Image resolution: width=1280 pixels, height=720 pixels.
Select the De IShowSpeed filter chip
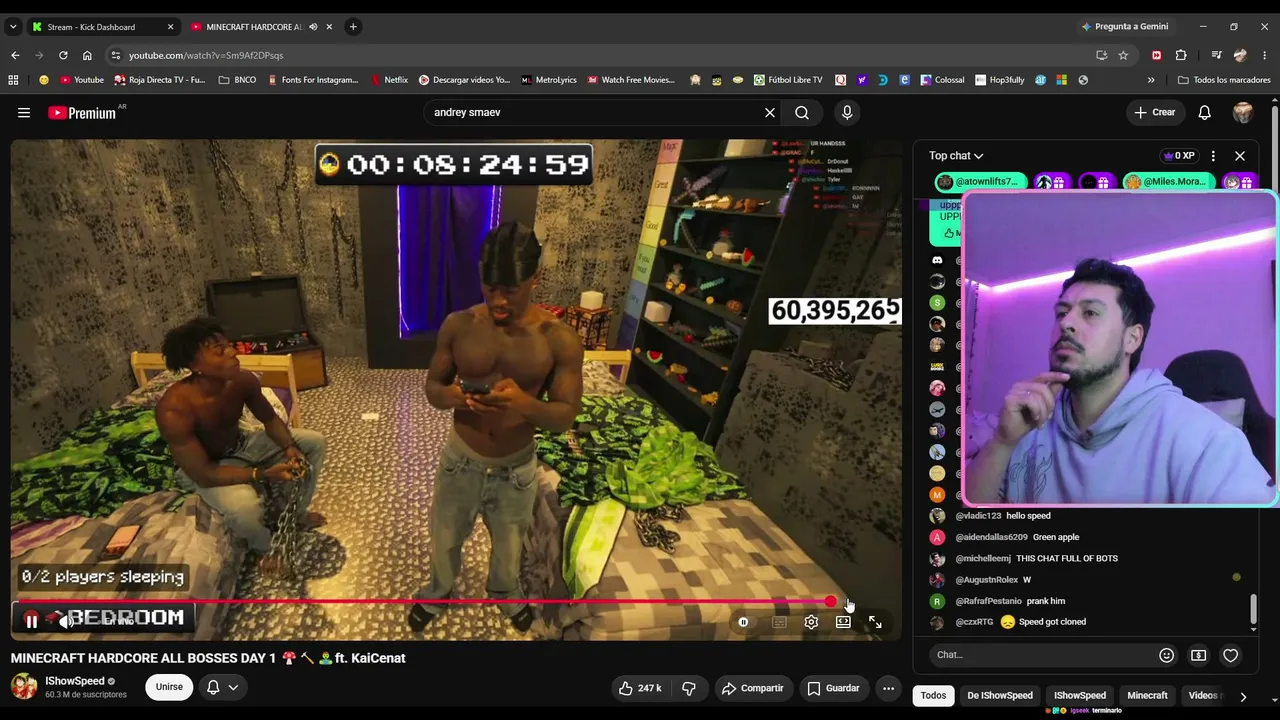(x=1000, y=696)
